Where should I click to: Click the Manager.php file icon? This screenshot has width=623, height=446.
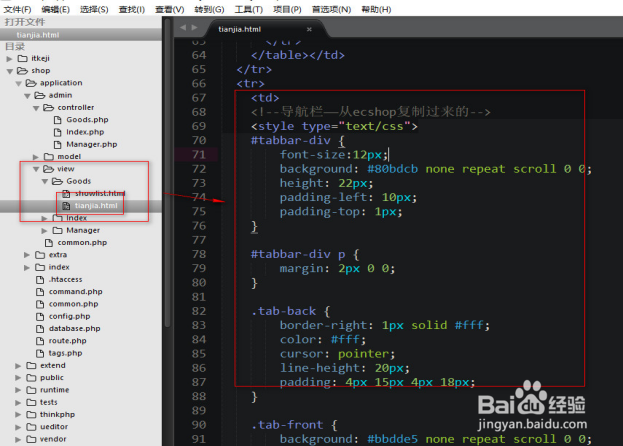pyautogui.click(x=58, y=145)
